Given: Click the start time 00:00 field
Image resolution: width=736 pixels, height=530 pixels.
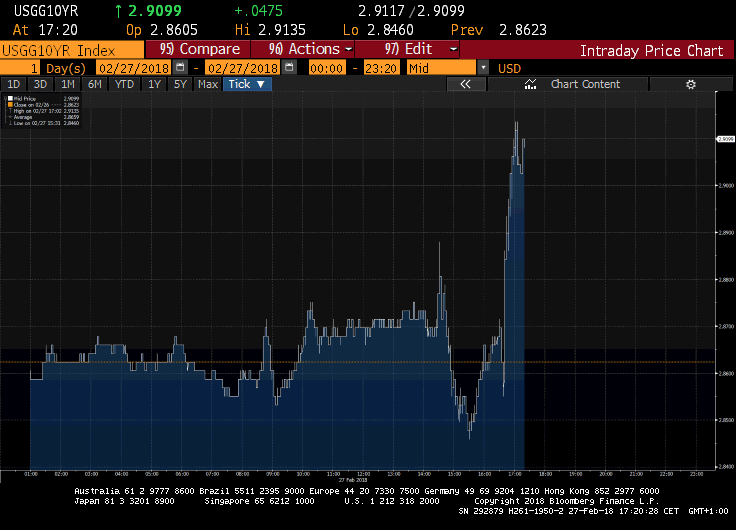Looking at the screenshot, I should pos(327,68).
